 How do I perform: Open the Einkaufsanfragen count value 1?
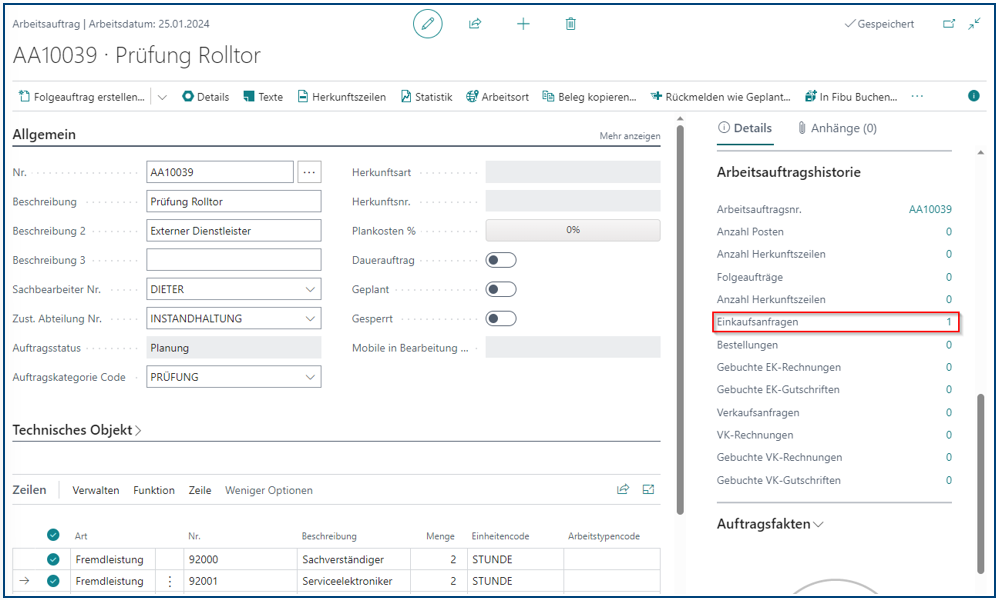[948, 322]
